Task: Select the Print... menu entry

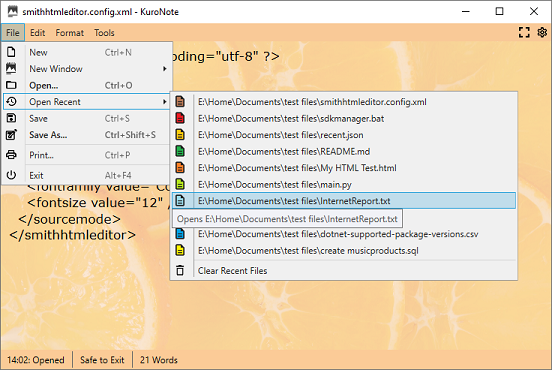Action: point(87,155)
